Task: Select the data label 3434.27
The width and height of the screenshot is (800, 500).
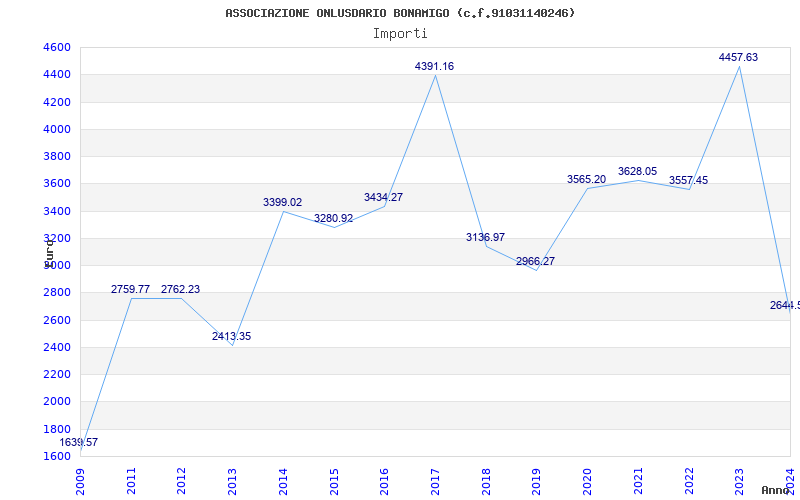Action: click(384, 197)
